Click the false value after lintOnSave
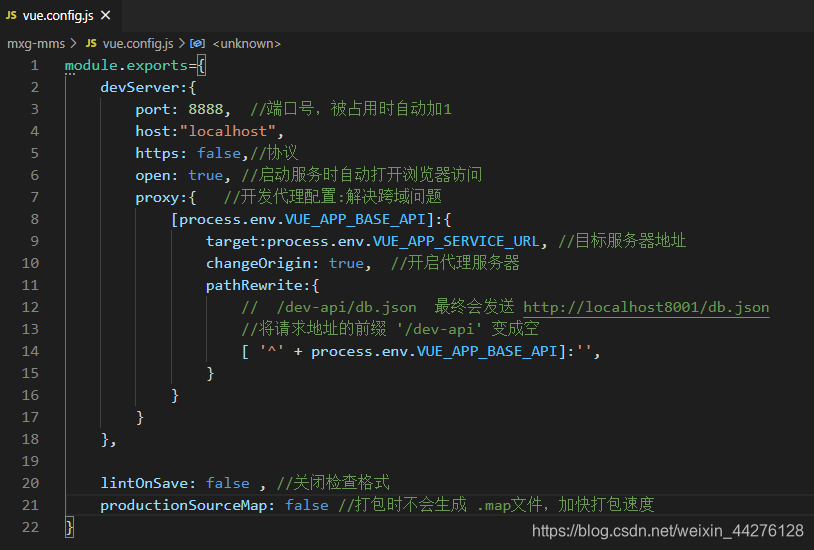The height and width of the screenshot is (550, 814). point(227,483)
